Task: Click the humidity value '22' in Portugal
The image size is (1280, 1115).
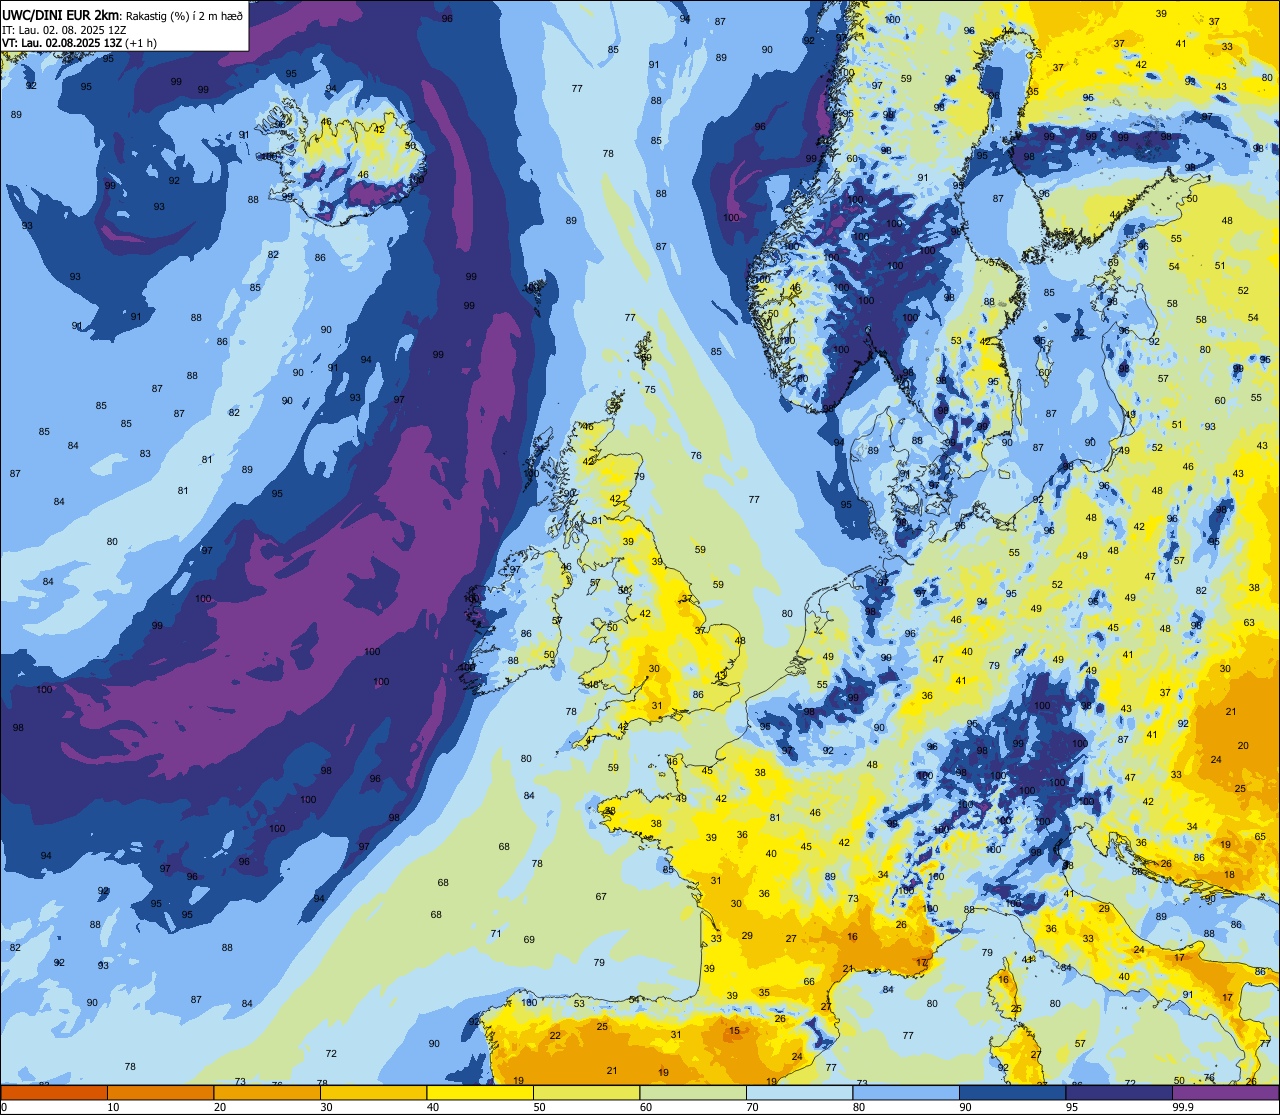Action: click(555, 1035)
